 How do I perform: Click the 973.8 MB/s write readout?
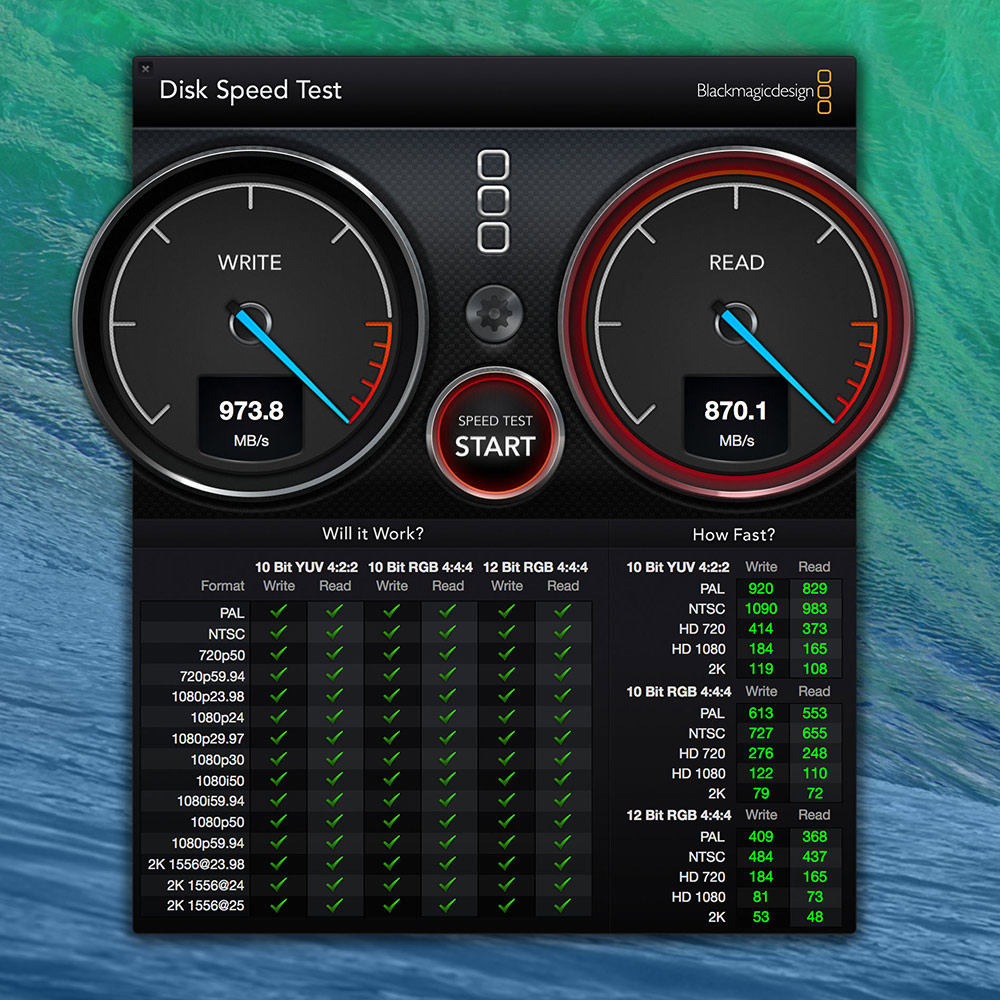point(251,417)
